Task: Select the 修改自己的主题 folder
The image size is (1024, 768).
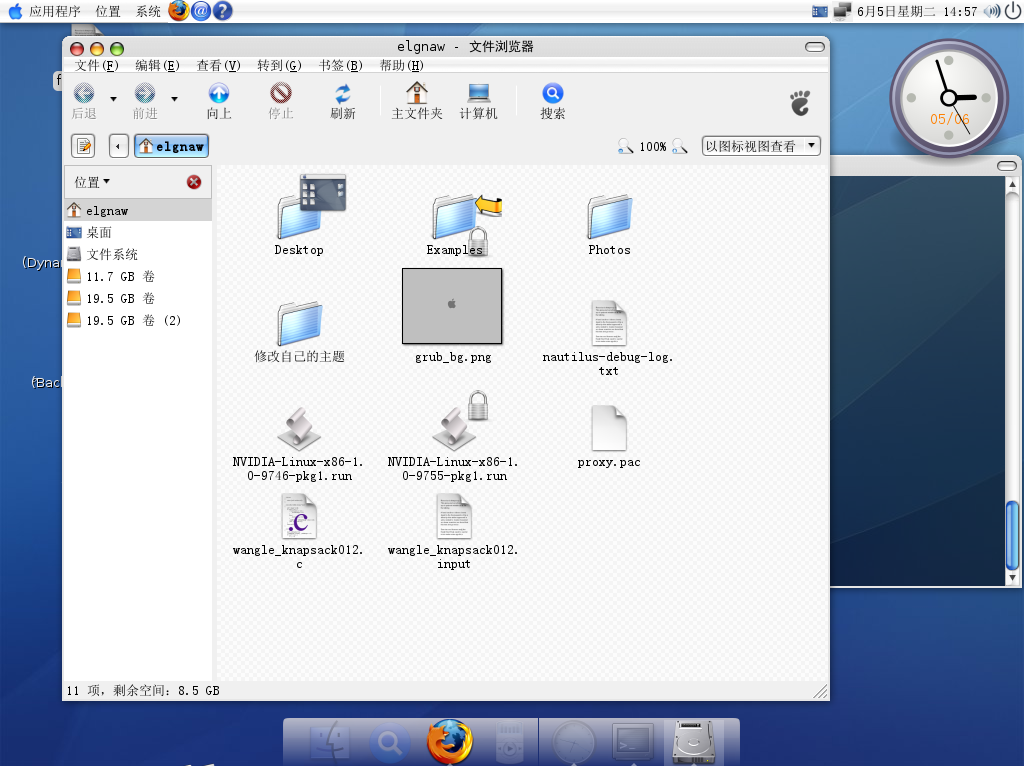Action: [x=299, y=324]
